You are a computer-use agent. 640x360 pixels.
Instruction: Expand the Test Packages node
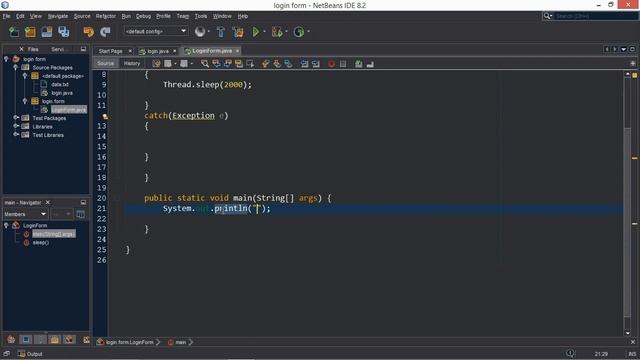pos(16,118)
